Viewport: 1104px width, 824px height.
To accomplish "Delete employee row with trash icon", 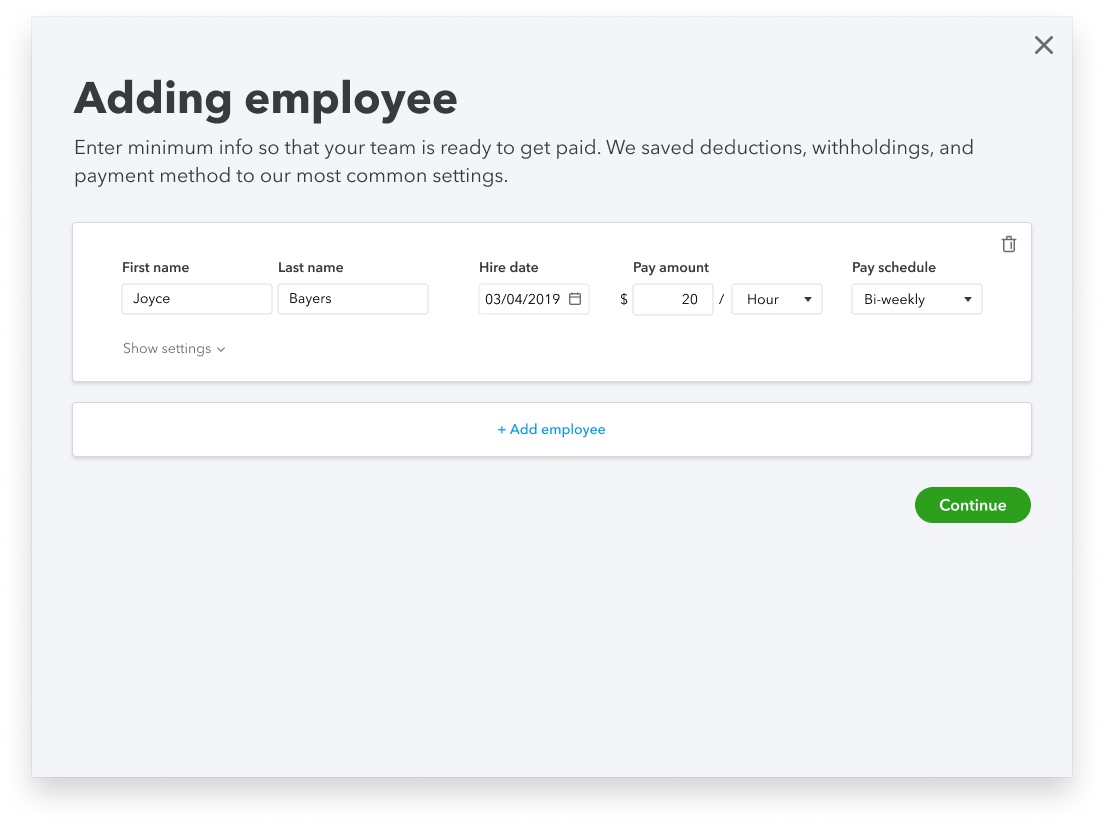I will pyautogui.click(x=1008, y=244).
